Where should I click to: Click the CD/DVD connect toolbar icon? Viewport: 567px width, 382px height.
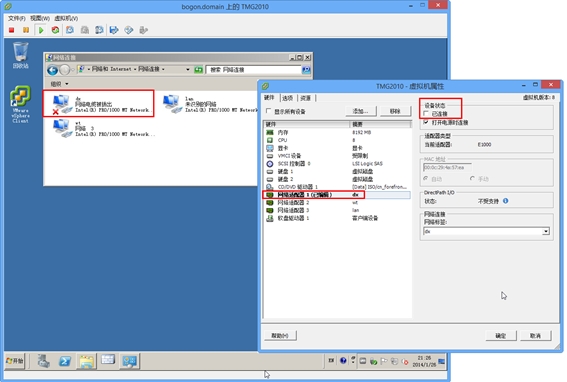pyautogui.click(x=129, y=30)
